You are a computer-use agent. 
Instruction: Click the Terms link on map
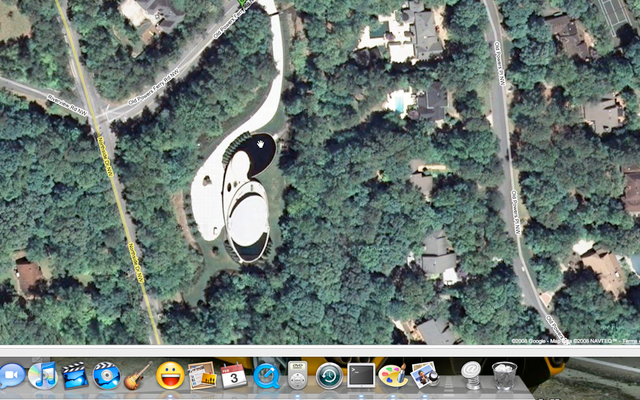(629, 341)
